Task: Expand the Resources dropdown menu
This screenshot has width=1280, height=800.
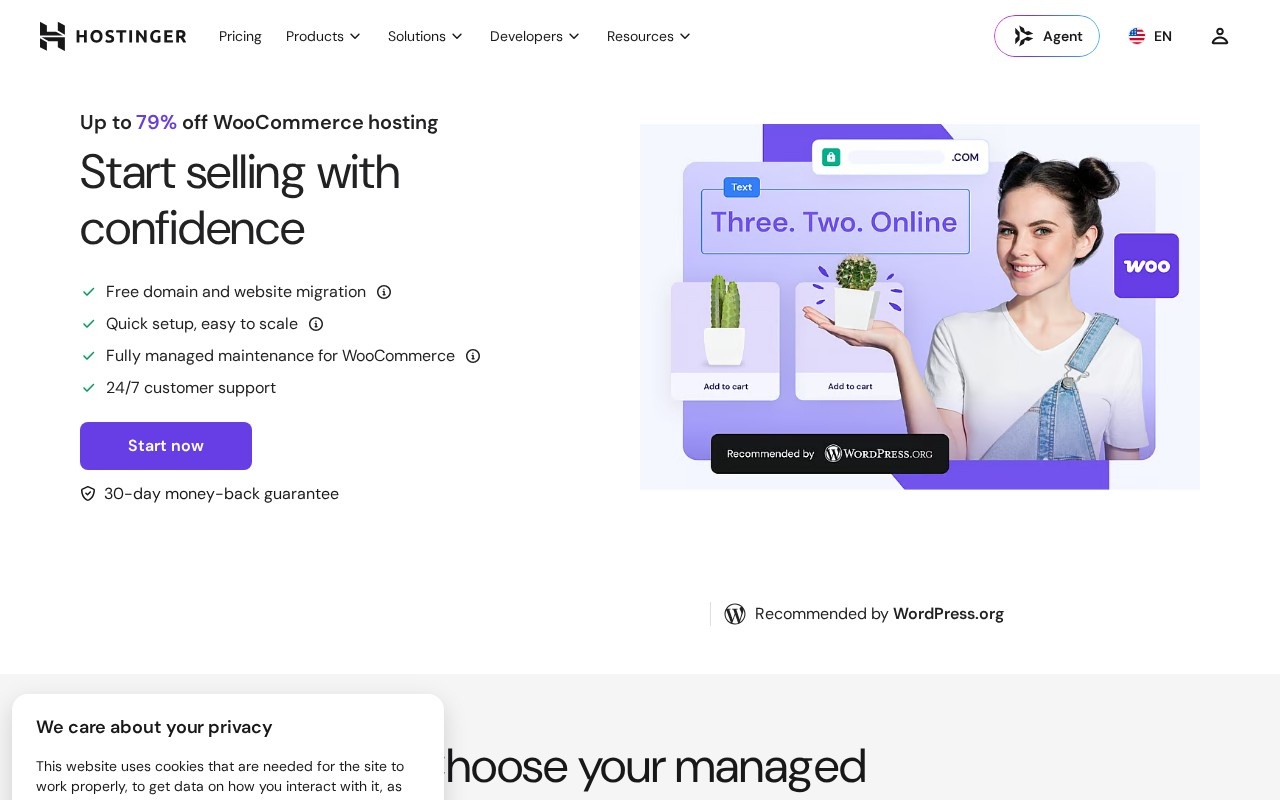Action: (649, 36)
